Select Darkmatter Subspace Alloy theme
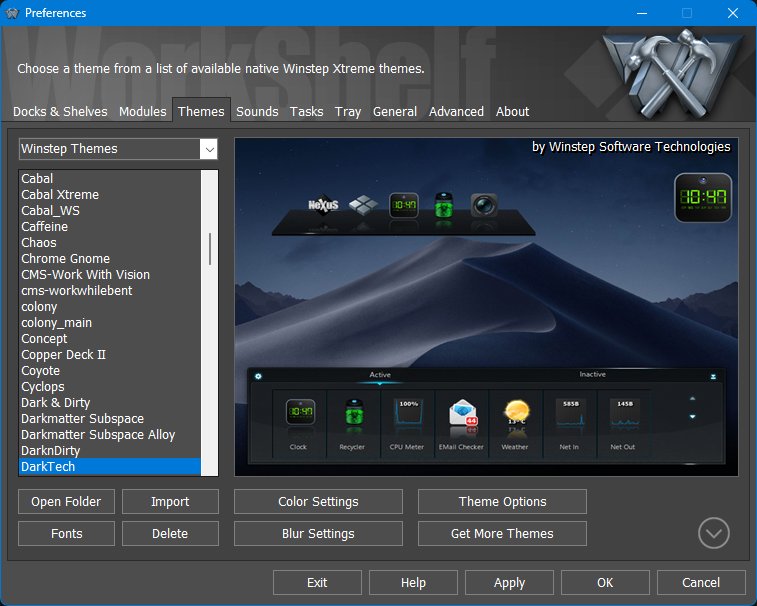The width and height of the screenshot is (757, 606). [x=110, y=435]
